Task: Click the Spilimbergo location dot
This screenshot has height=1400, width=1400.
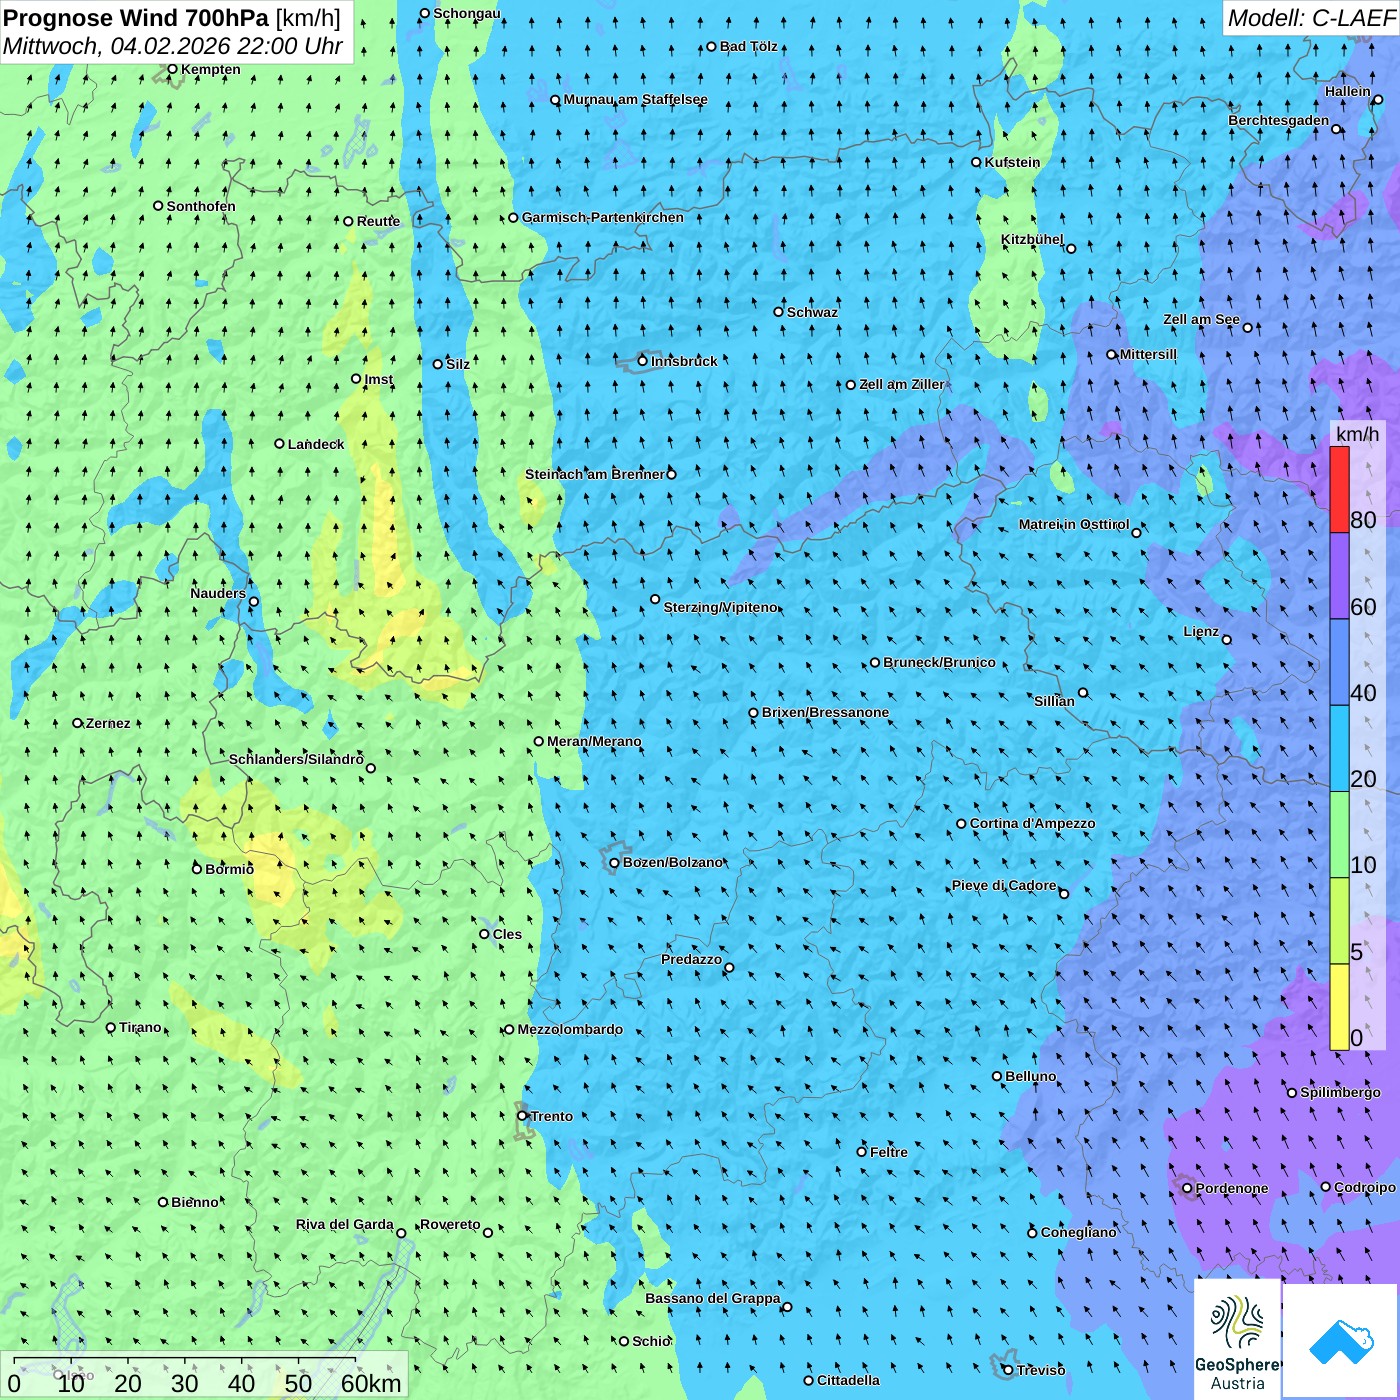Action: click(1292, 1093)
